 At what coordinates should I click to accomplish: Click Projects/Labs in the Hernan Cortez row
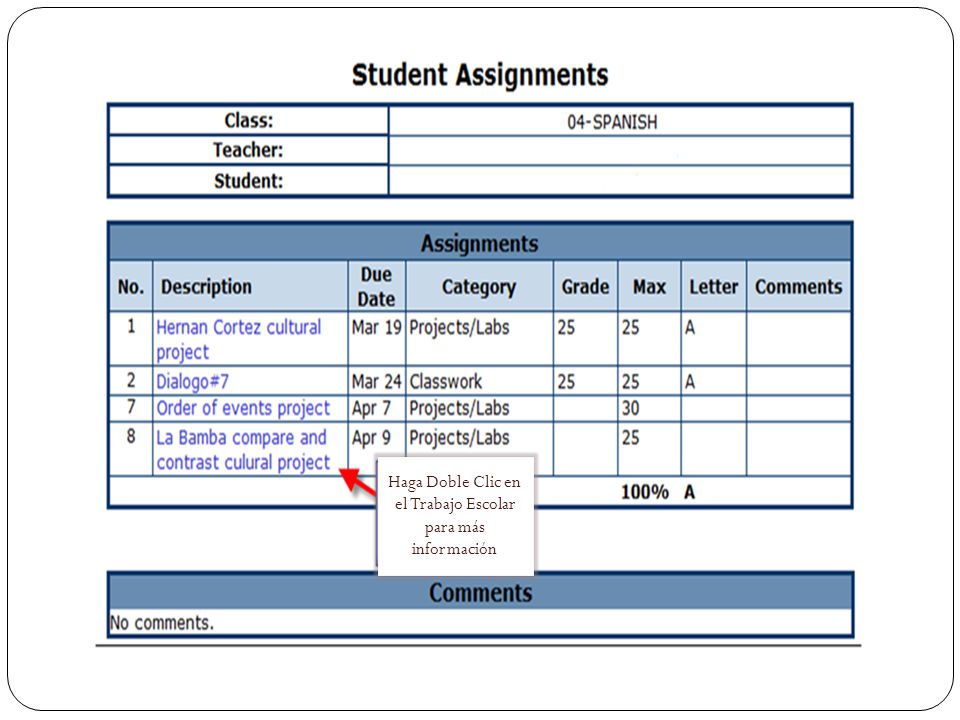coord(459,328)
